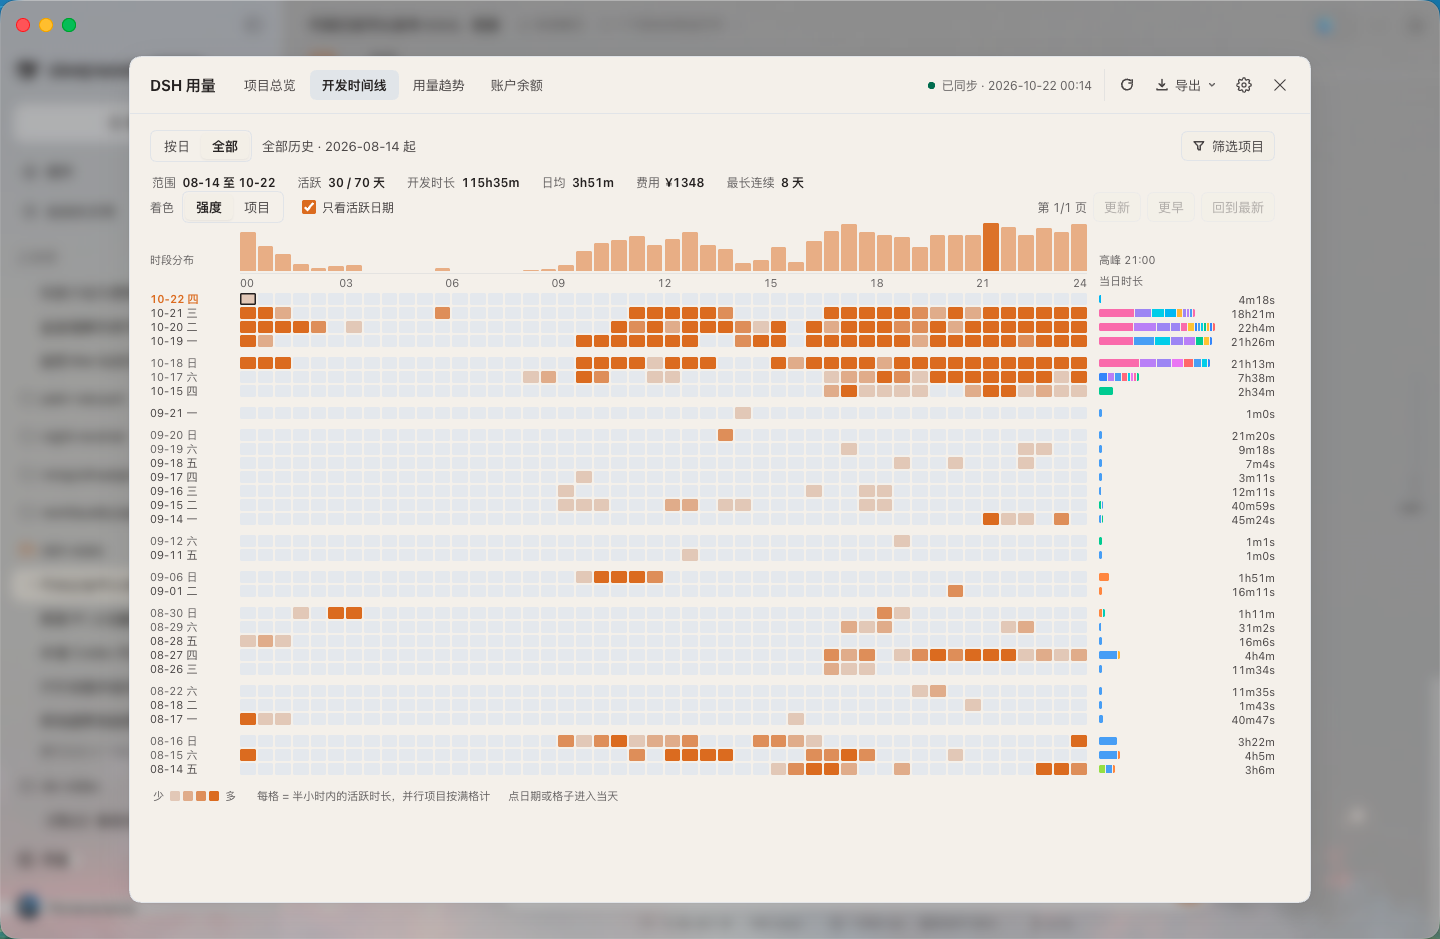The image size is (1440, 939).
Task: Click the 18h21m duration value
Action: pyautogui.click(x=1253, y=314)
